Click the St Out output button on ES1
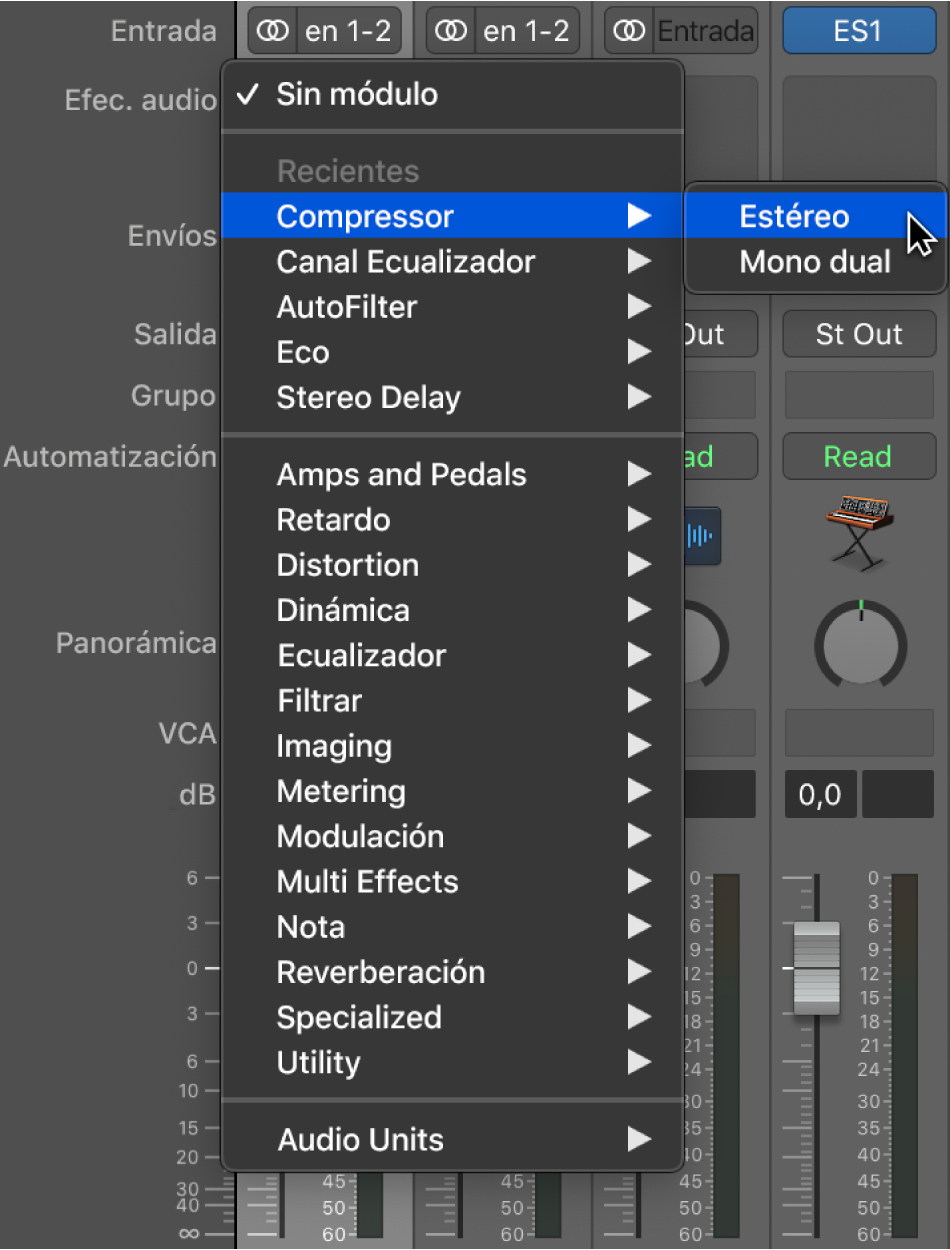Viewport: 950px width, 1250px height. coord(859,335)
